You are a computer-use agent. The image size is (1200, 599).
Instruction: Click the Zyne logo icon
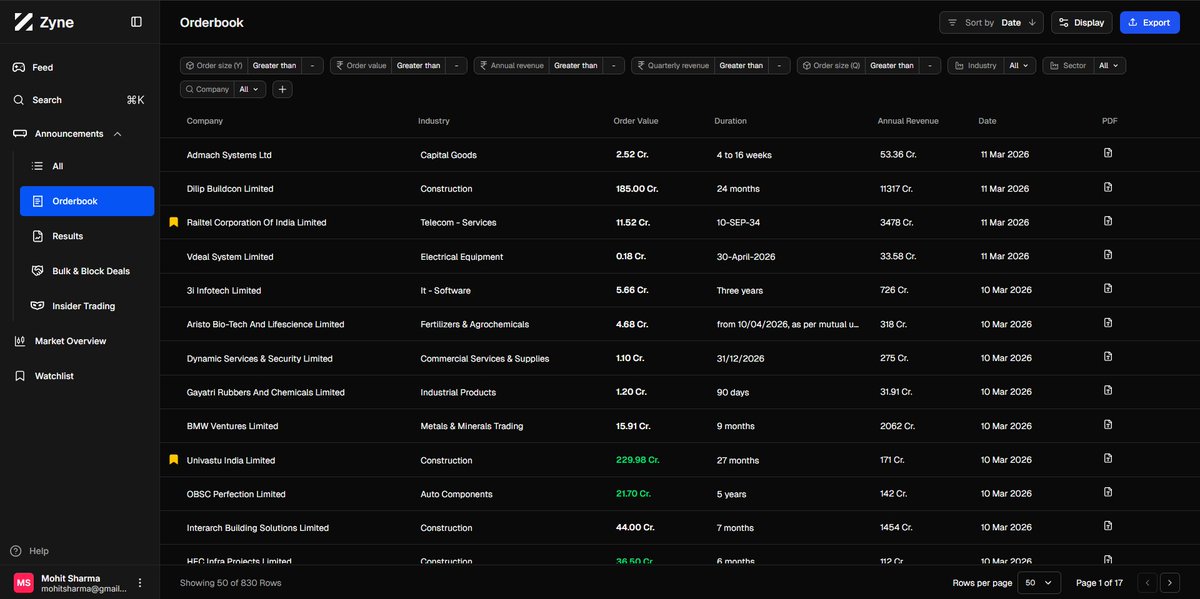[23, 22]
